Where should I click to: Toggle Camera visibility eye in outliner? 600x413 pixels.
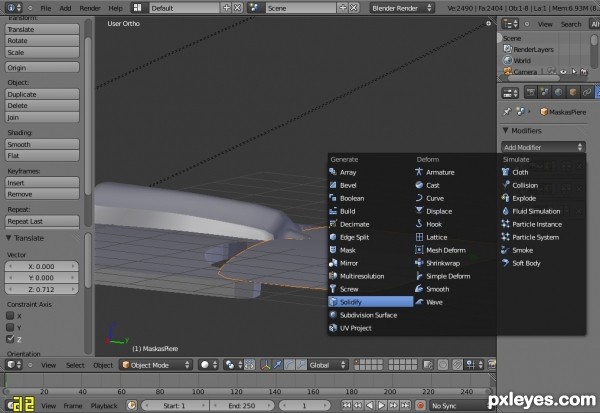(563, 72)
